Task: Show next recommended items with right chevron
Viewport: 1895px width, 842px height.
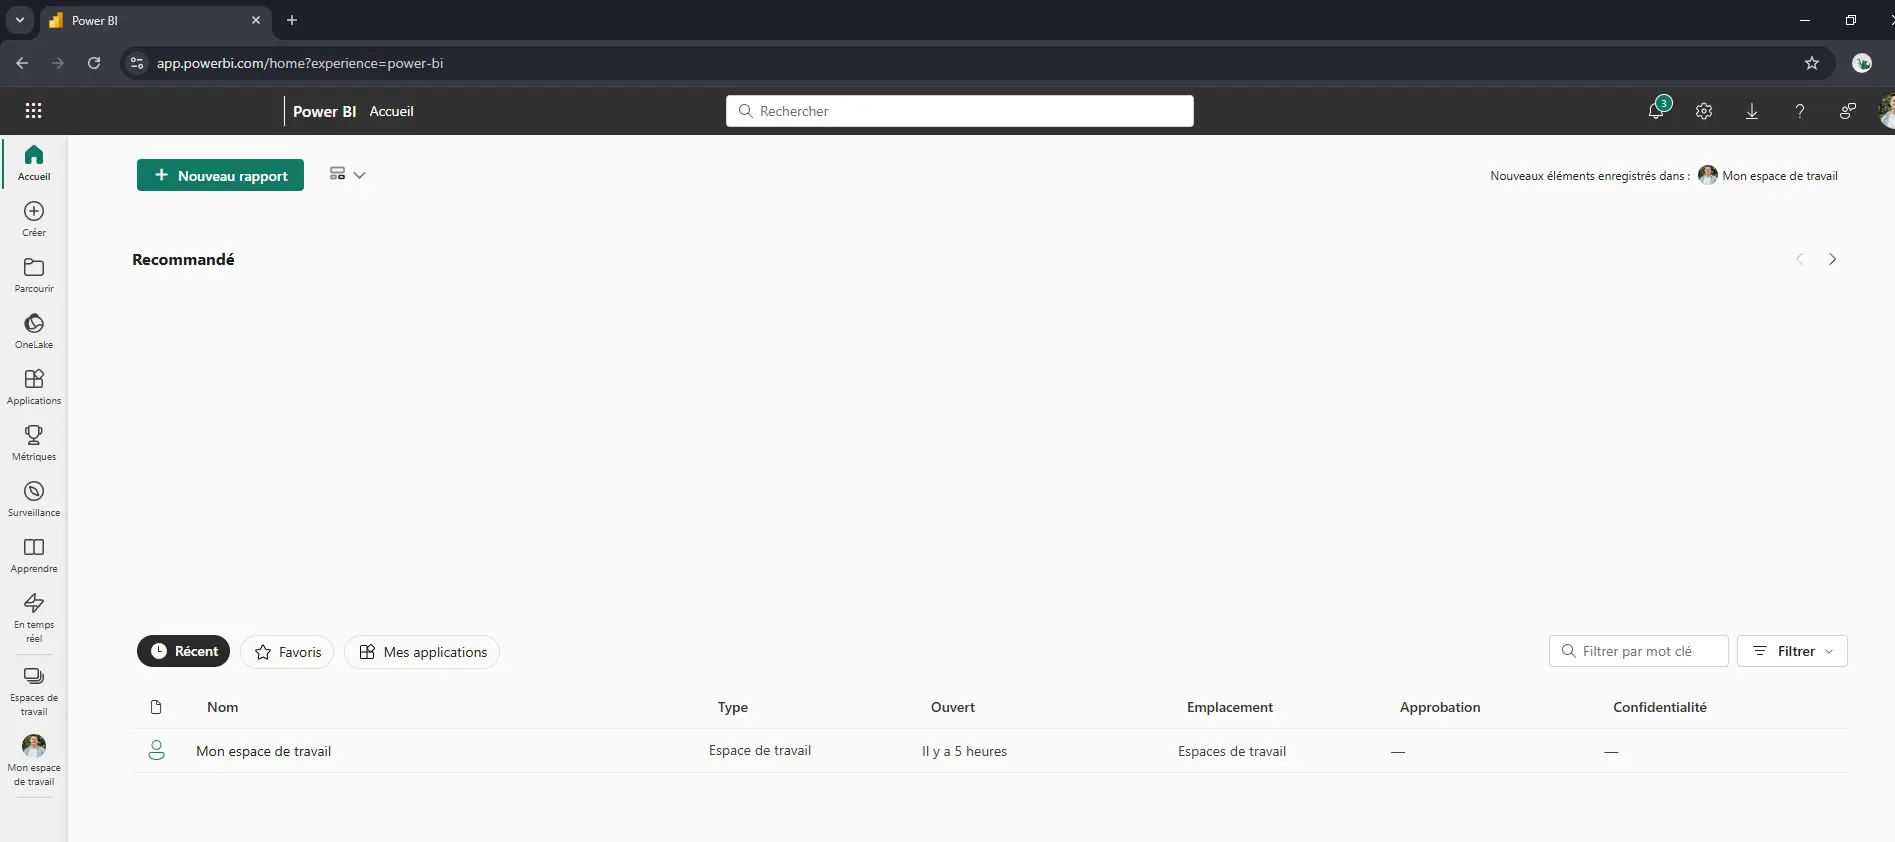Action: click(1833, 259)
